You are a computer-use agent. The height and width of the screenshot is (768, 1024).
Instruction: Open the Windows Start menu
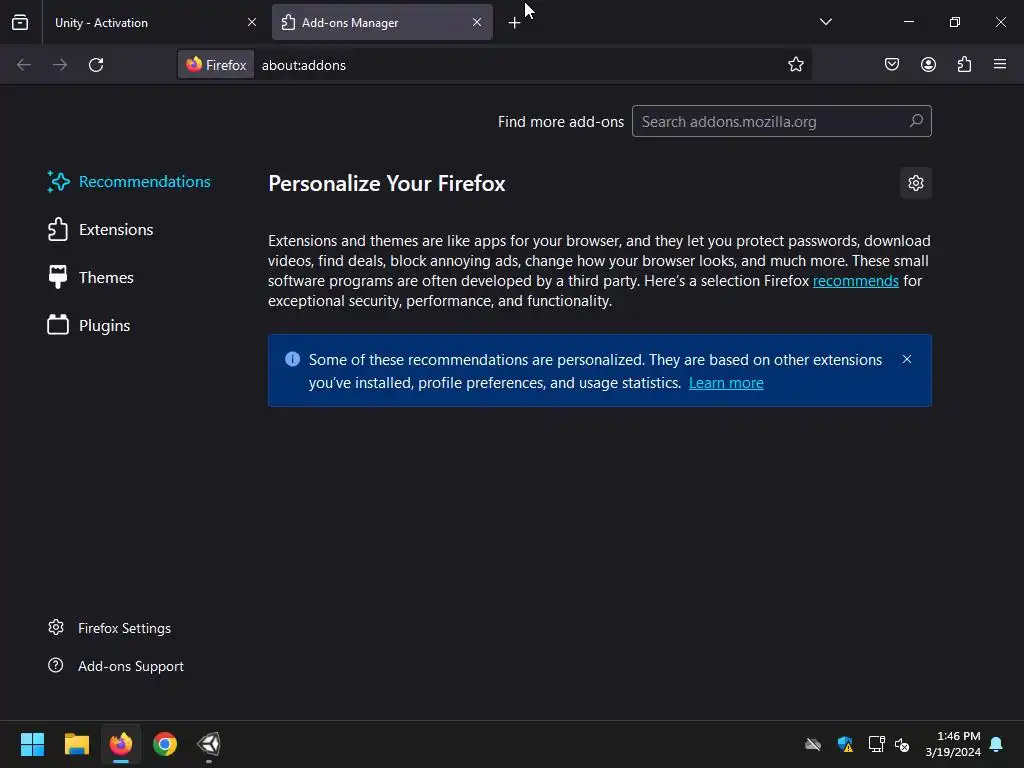point(32,744)
